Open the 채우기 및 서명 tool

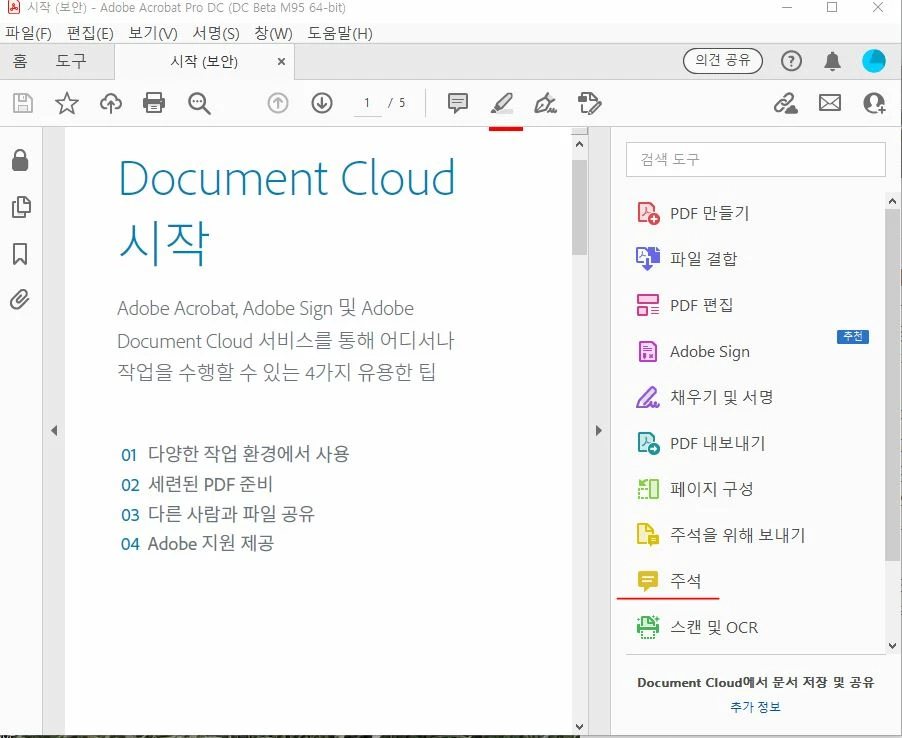pyautogui.click(x=705, y=397)
